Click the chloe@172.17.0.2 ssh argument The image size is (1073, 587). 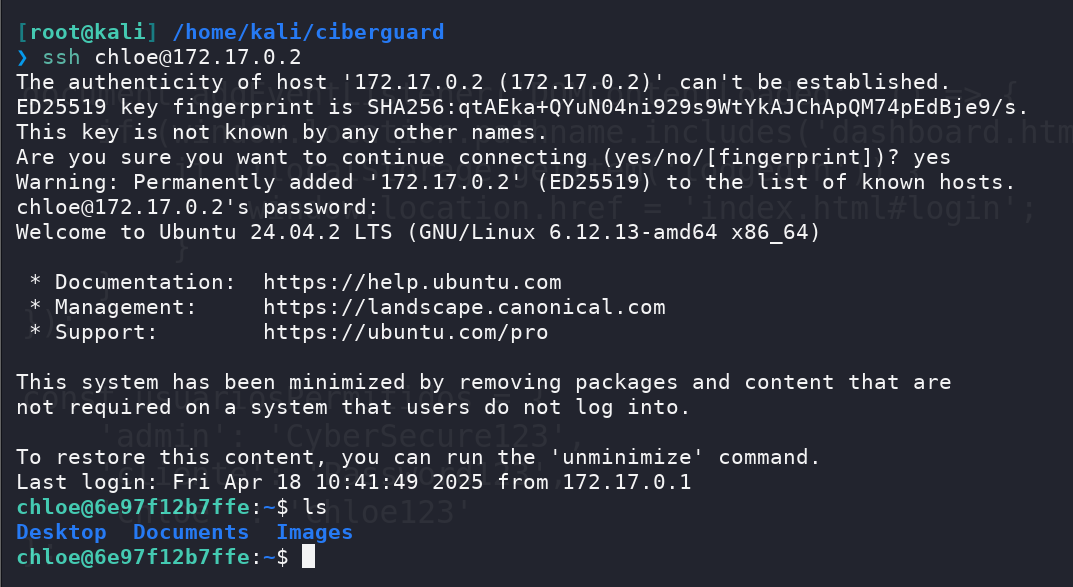click(x=198, y=57)
